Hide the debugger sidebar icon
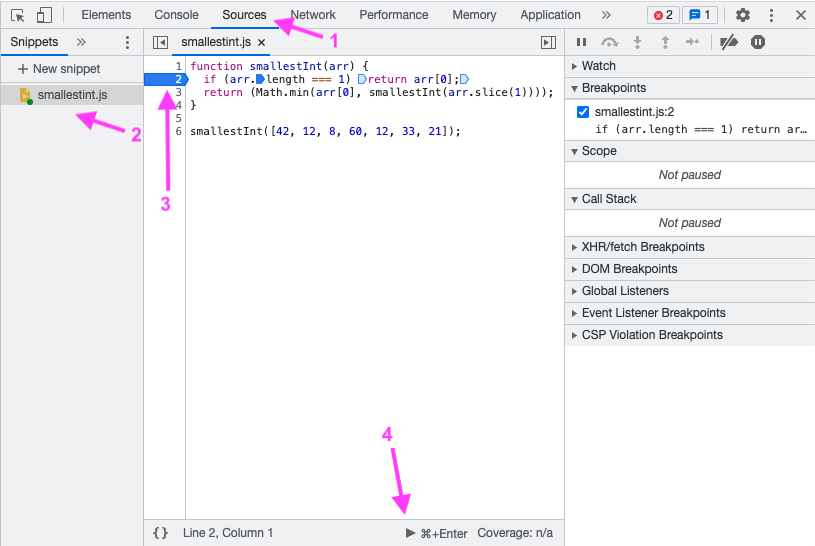Image resolution: width=815 pixels, height=546 pixels. click(548, 42)
